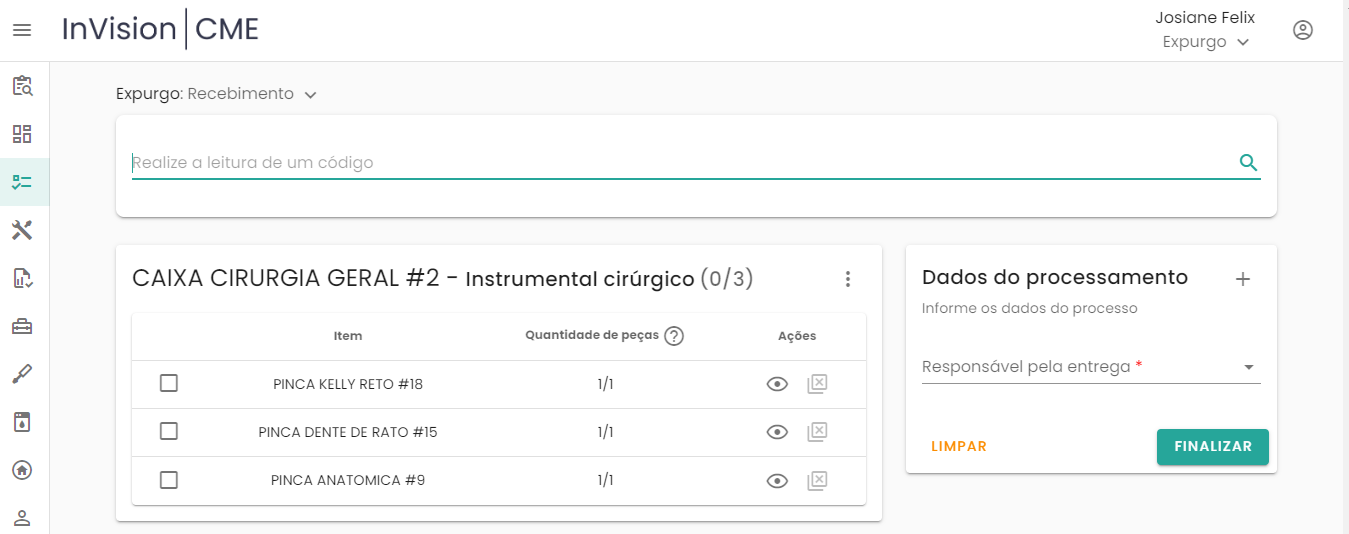Expand the Expurgo sector dropdown under username

(1206, 42)
